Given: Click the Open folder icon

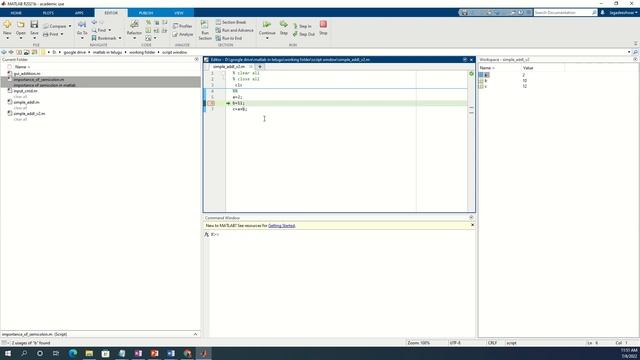Looking at the screenshot, I should point(21,25).
